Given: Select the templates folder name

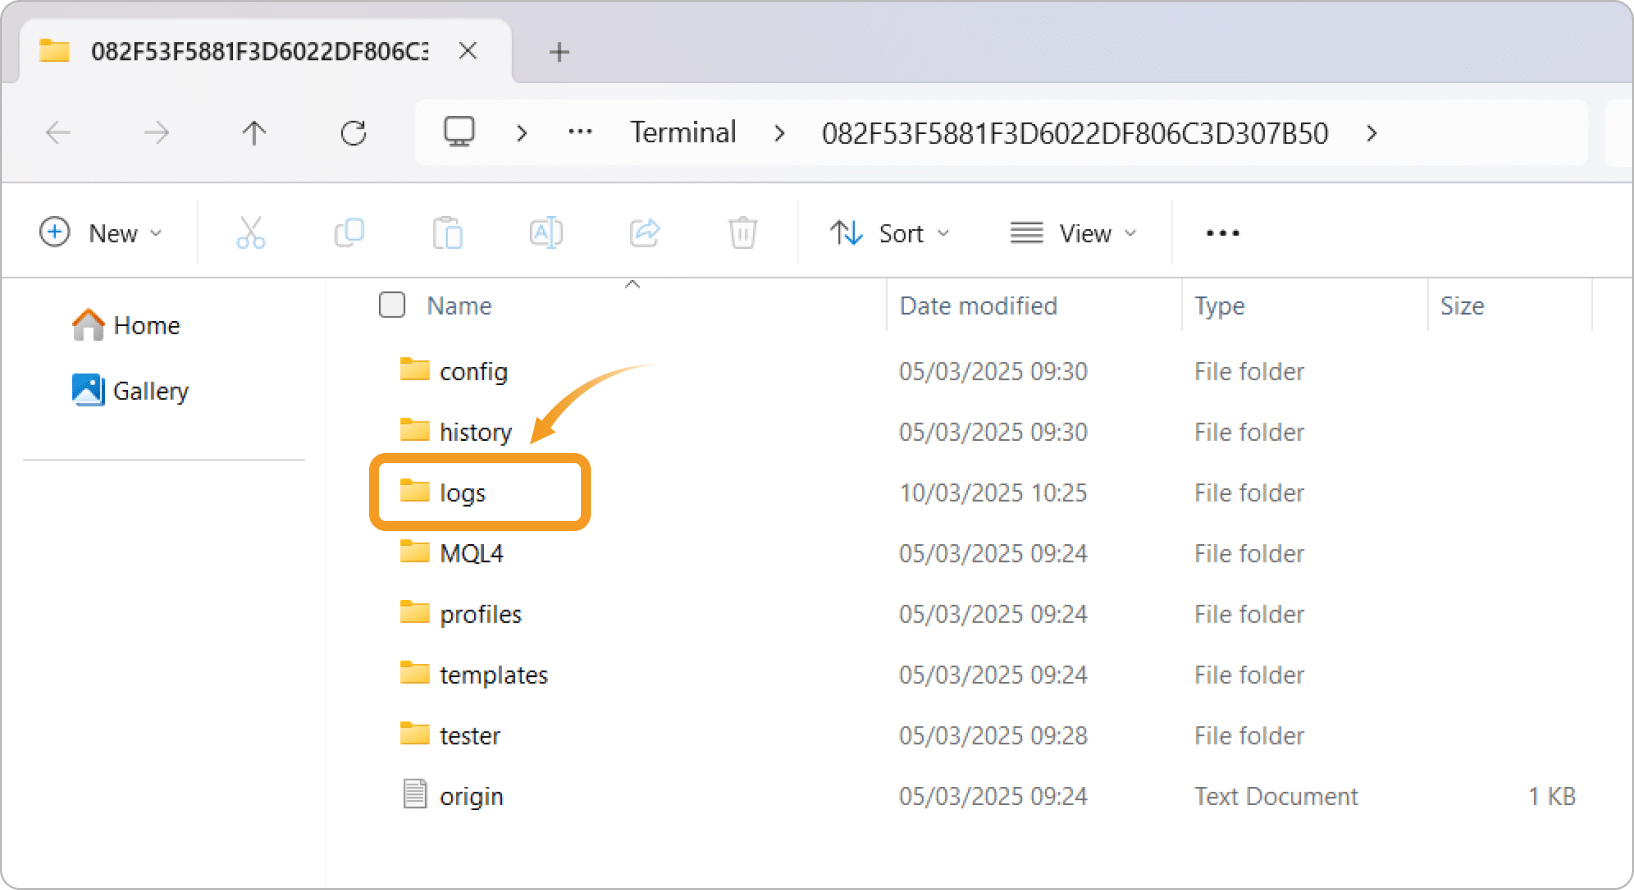Looking at the screenshot, I should [x=494, y=675].
